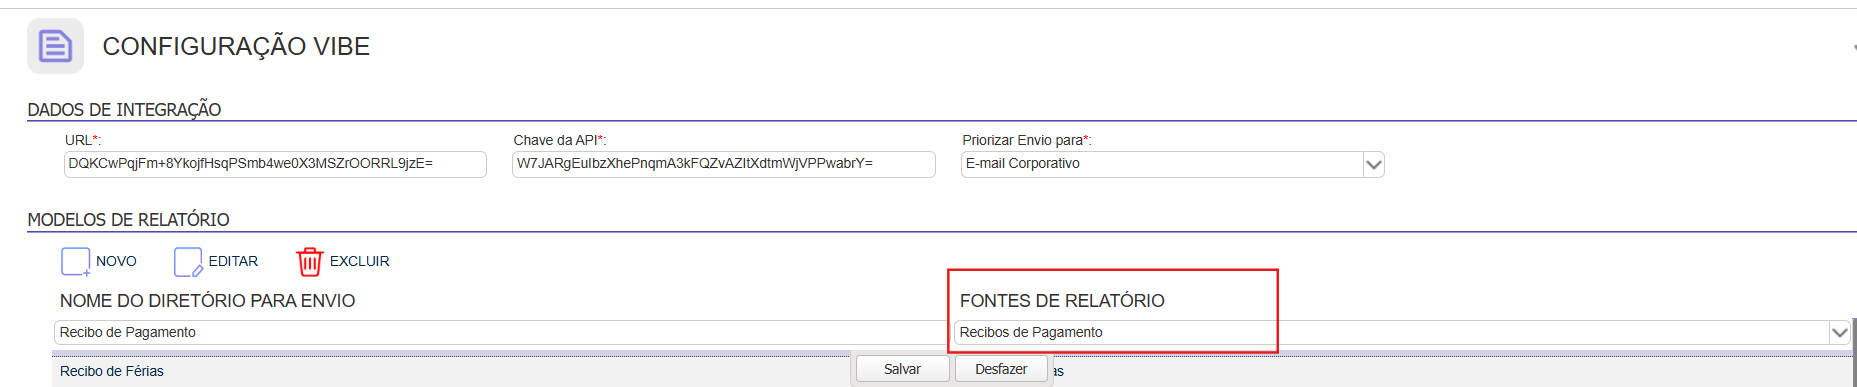This screenshot has height=387, width=1857.
Task: Click the Configuração Vibe document icon
Action: [55, 46]
